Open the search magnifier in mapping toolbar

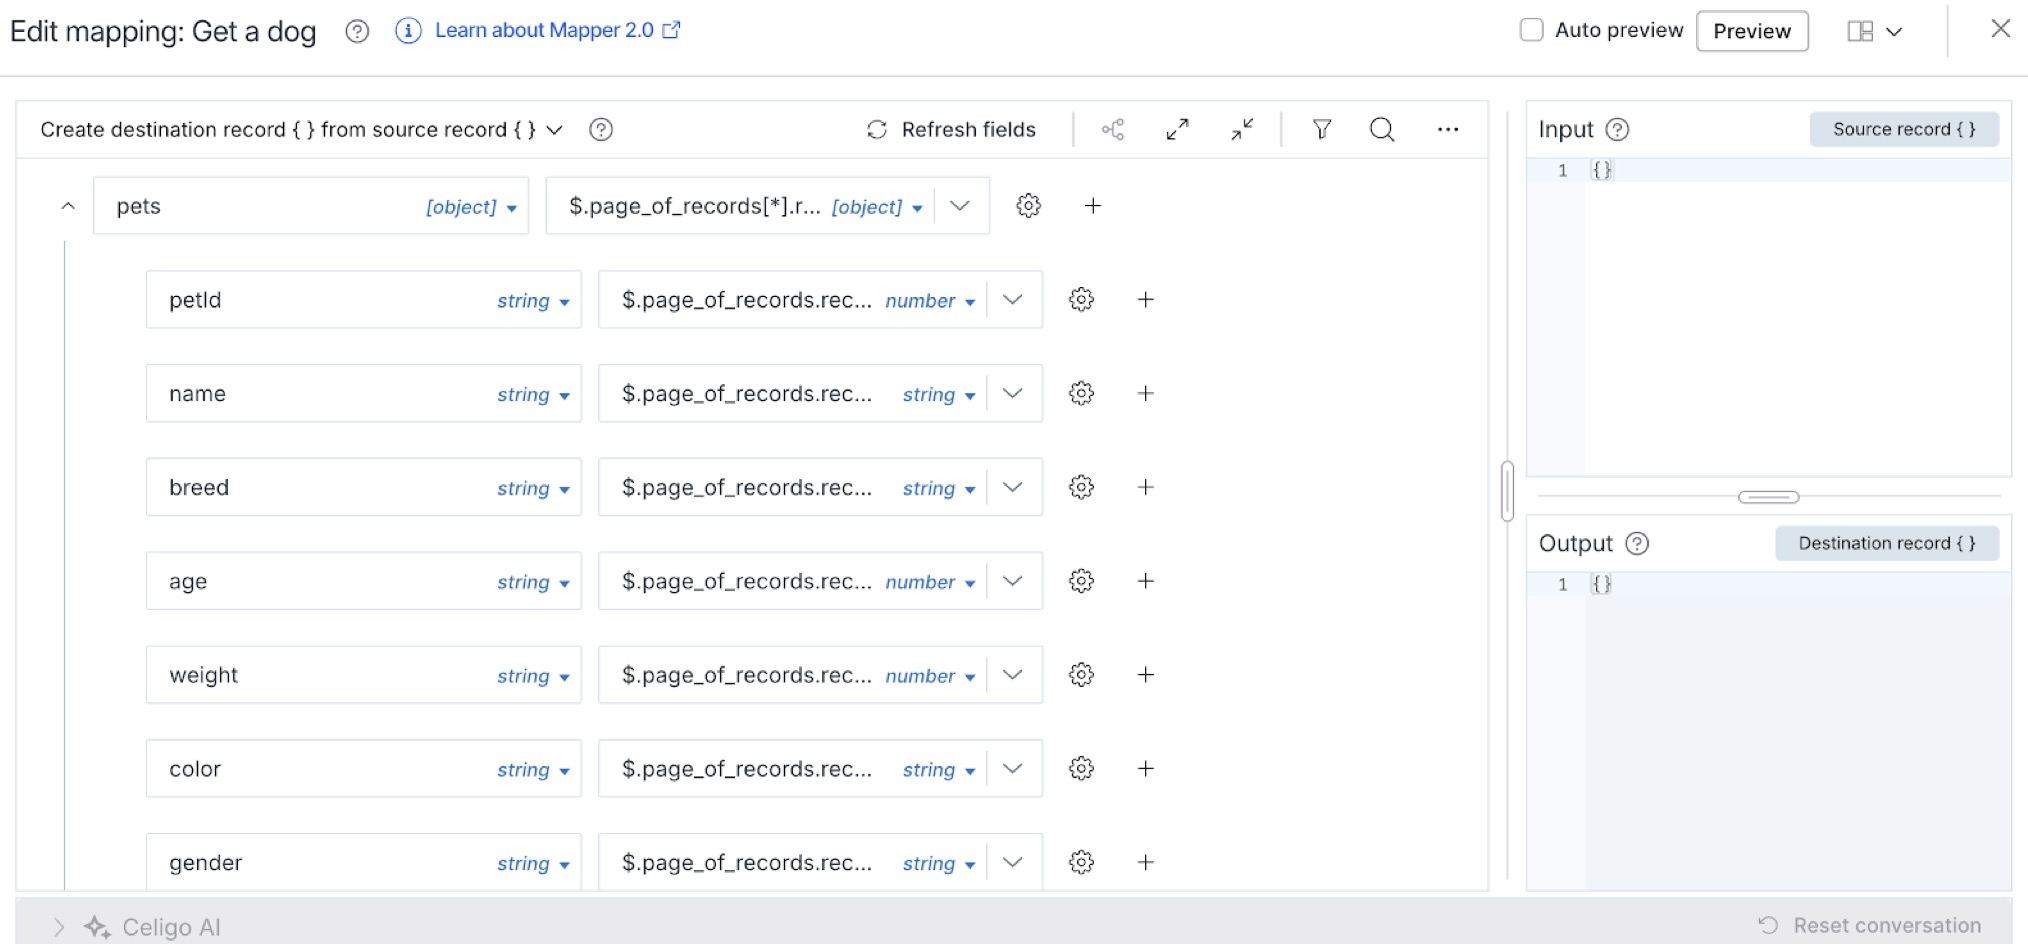tap(1382, 130)
